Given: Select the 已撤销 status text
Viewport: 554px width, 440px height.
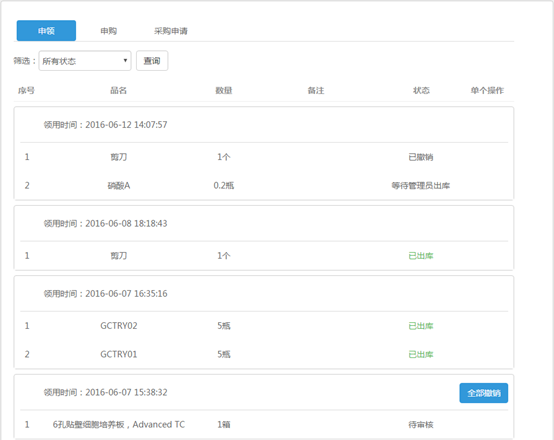Looking at the screenshot, I should (421, 157).
